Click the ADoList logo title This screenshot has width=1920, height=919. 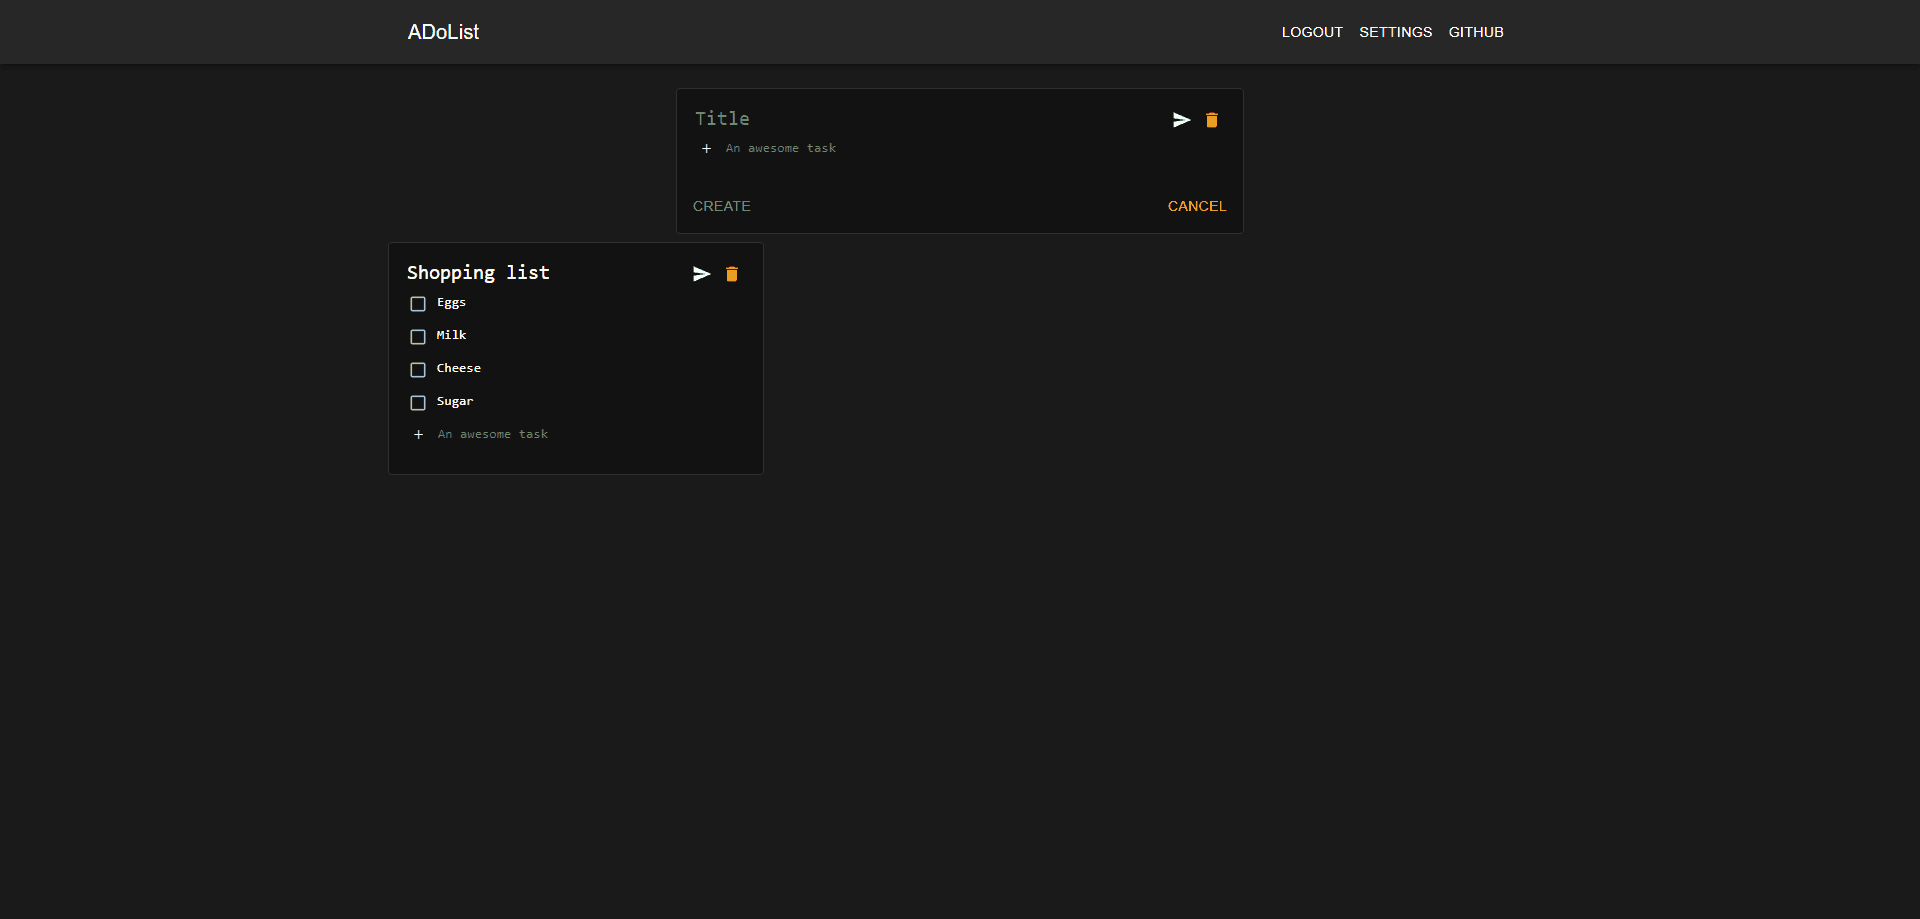pos(443,32)
